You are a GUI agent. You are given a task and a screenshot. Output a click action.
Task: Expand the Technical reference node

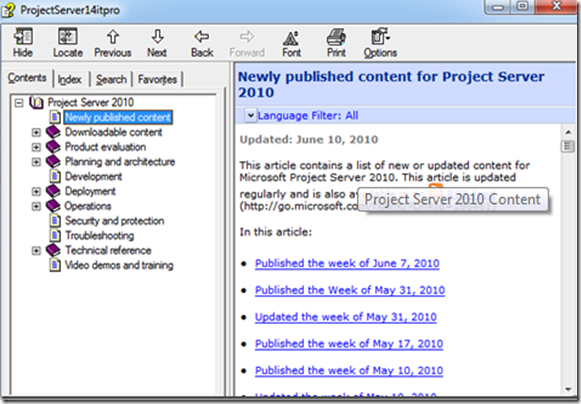pyautogui.click(x=36, y=251)
